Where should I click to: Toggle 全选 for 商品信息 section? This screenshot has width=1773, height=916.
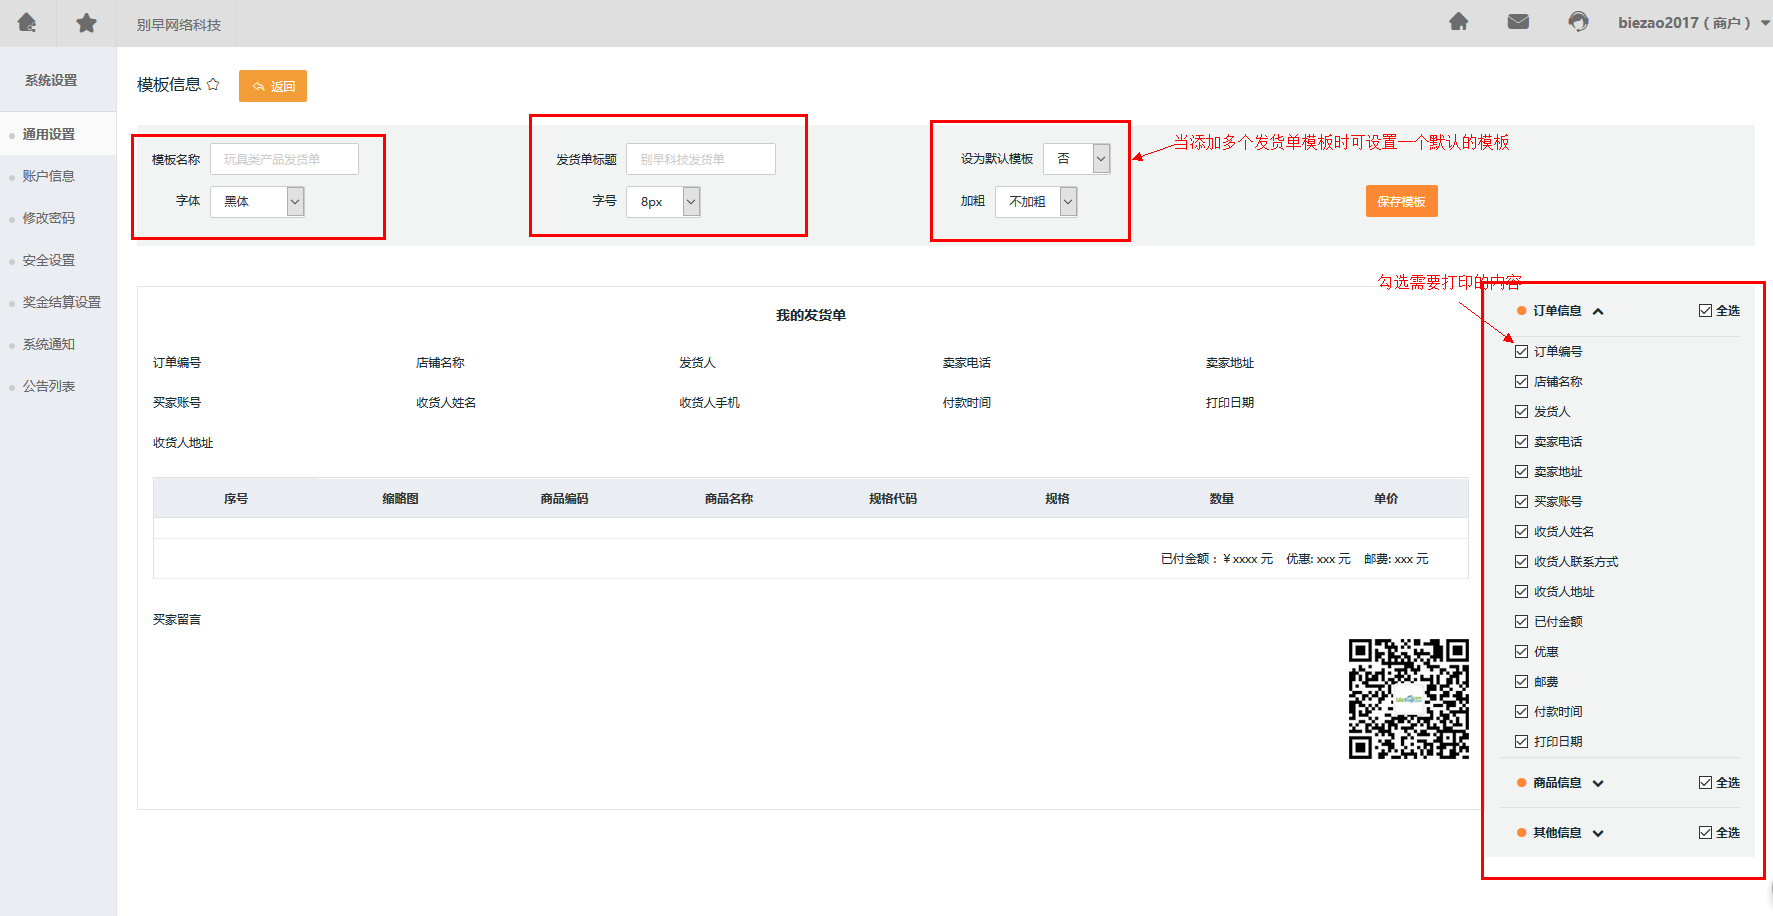point(1705,782)
